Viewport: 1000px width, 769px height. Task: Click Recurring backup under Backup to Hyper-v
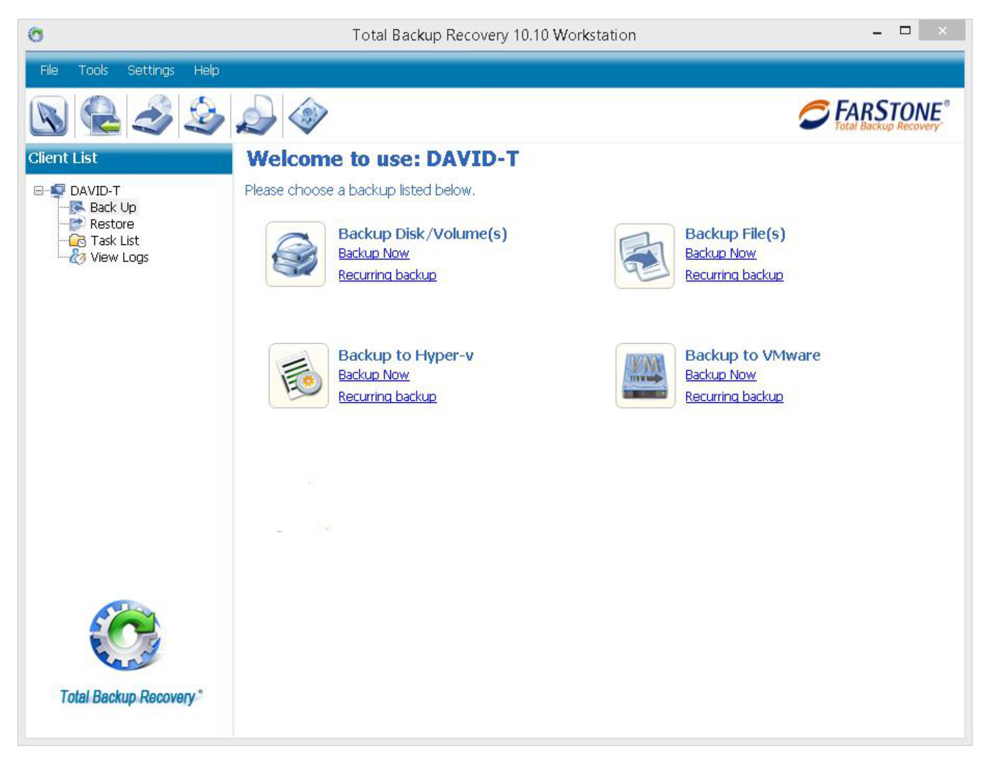387,397
